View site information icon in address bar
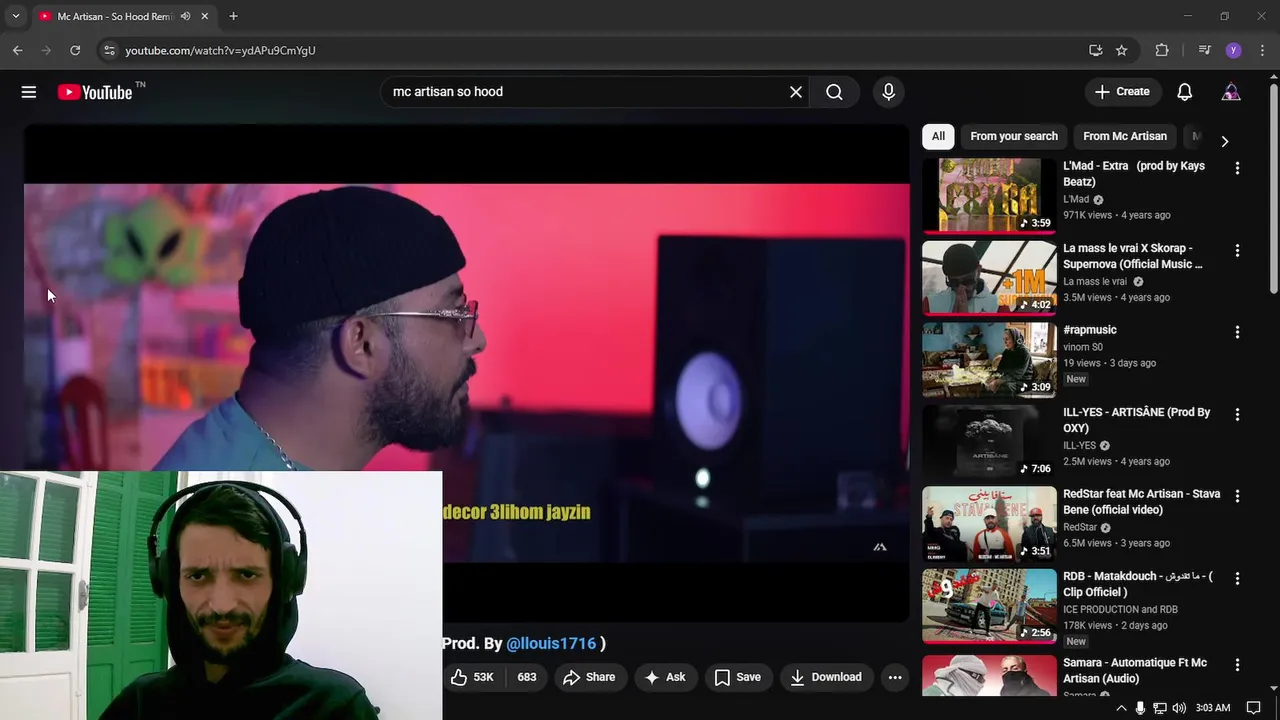The image size is (1280, 720). [109, 50]
